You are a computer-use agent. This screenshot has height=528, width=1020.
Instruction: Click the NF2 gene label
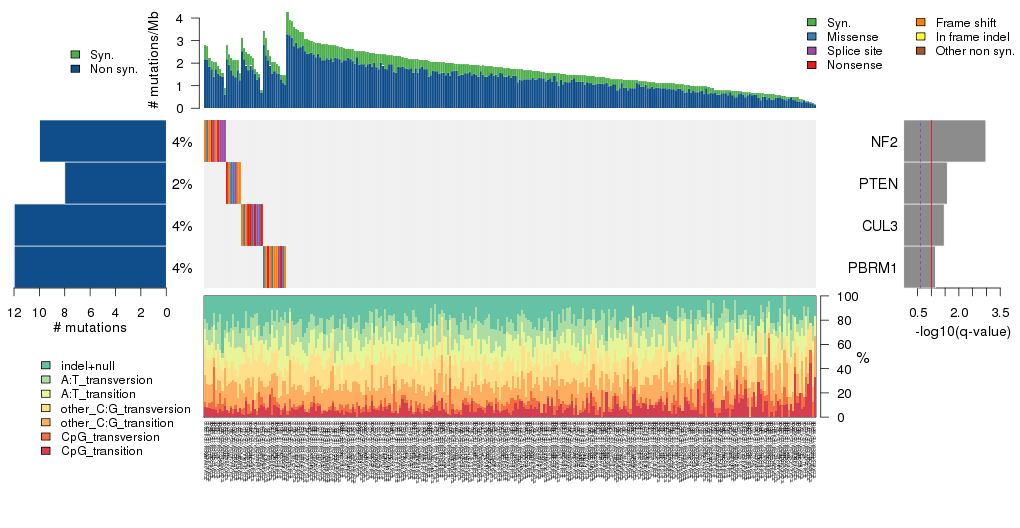[x=883, y=142]
